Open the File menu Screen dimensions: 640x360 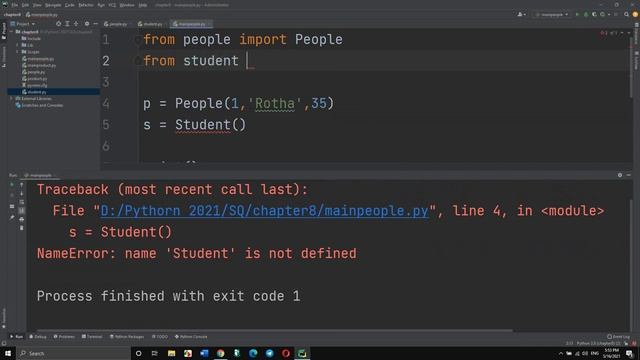click(x=15, y=5)
